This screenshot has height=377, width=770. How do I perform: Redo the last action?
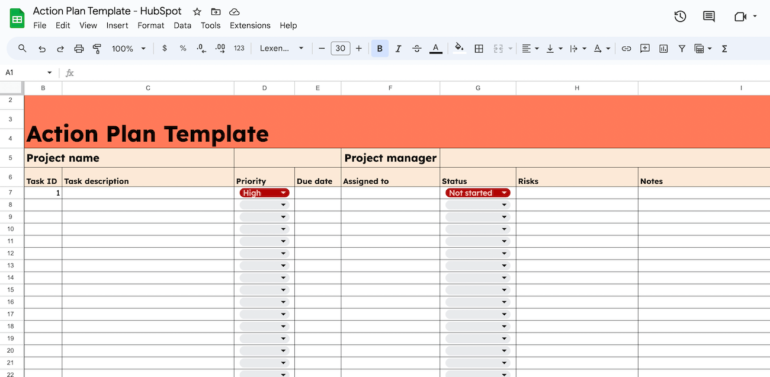pyautogui.click(x=60, y=49)
